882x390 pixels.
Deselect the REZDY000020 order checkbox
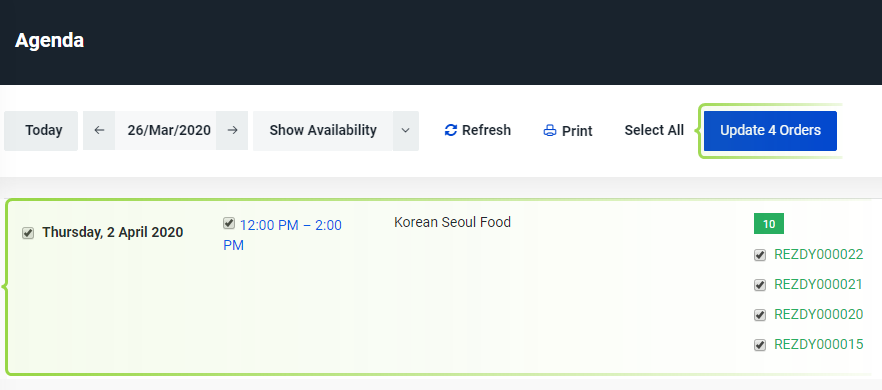click(x=760, y=315)
